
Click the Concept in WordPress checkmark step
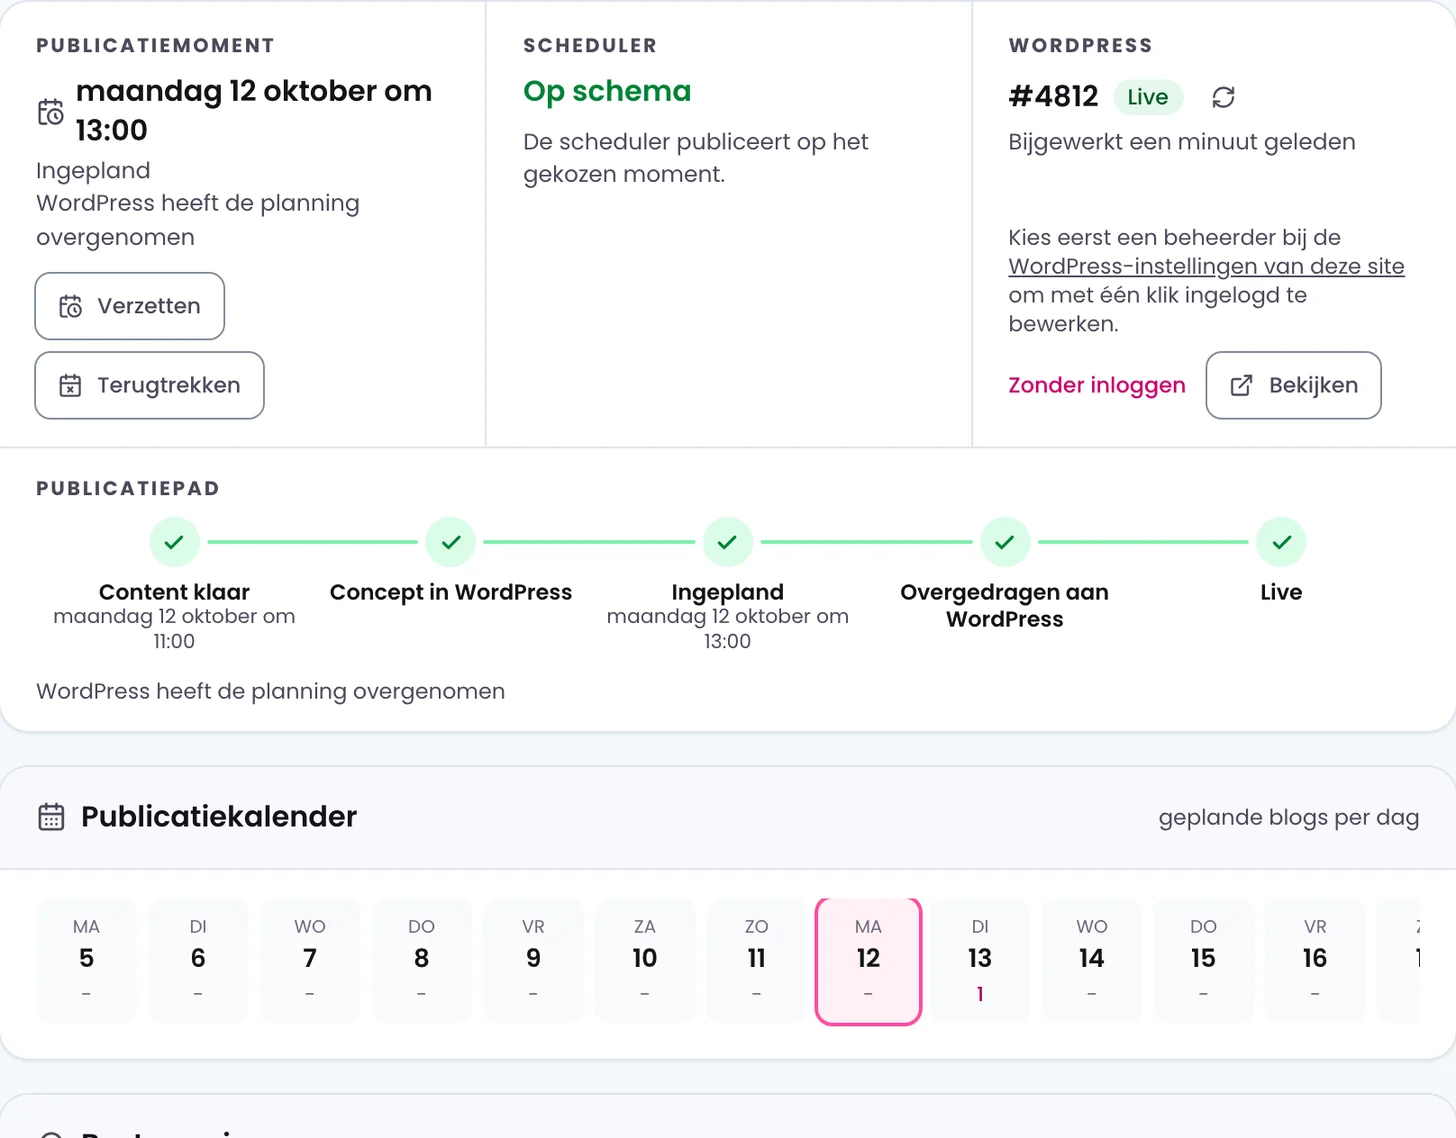pos(451,542)
